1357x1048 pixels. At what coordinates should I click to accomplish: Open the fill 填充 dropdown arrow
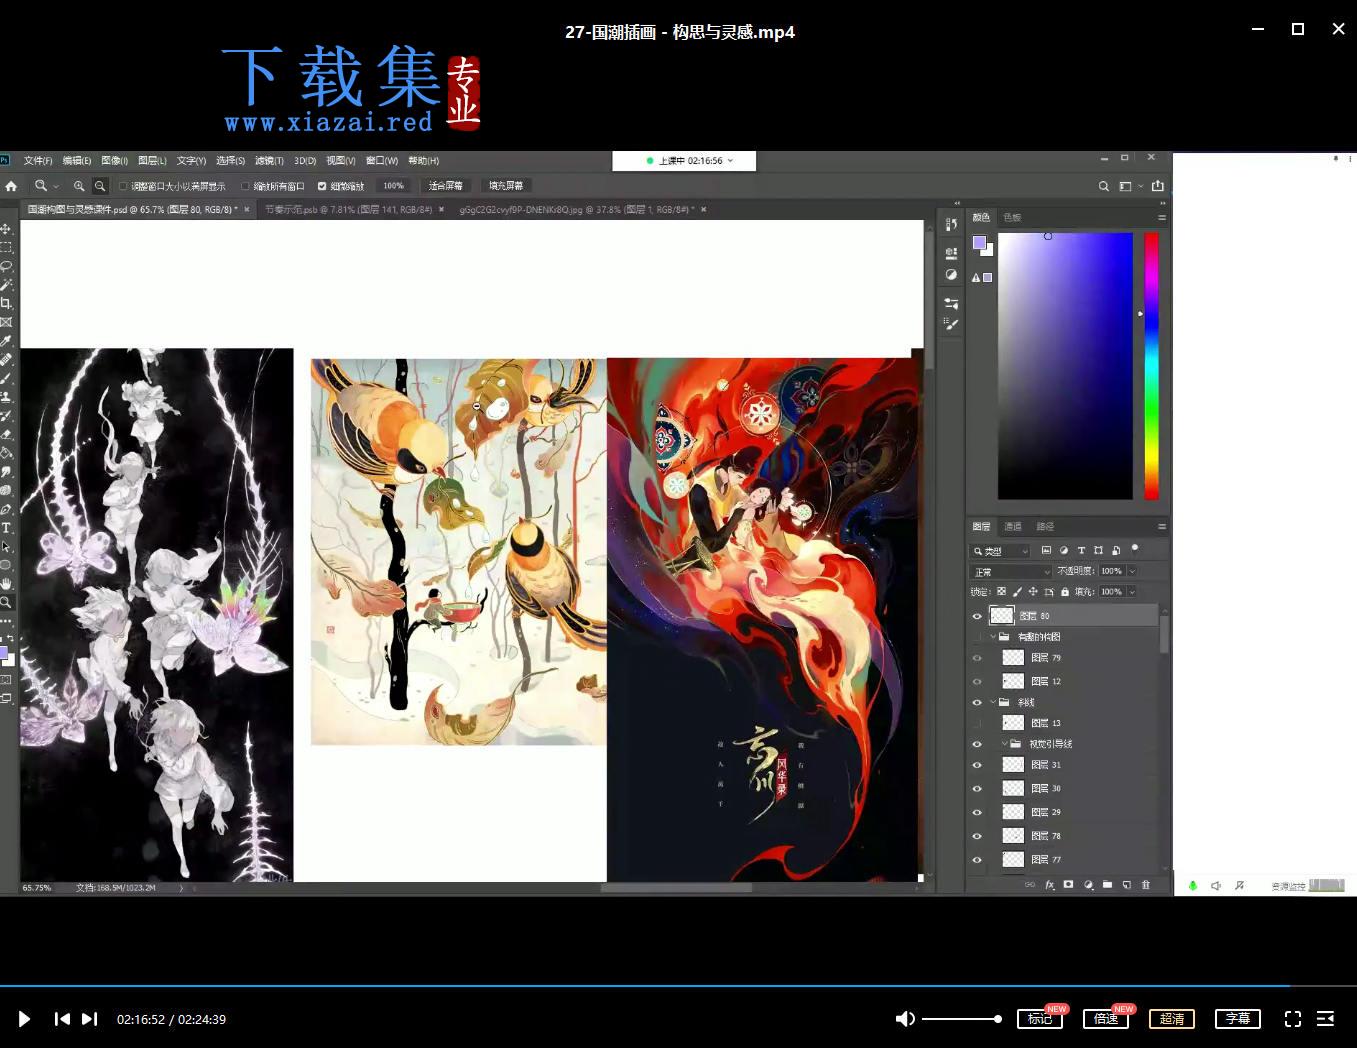point(1132,592)
